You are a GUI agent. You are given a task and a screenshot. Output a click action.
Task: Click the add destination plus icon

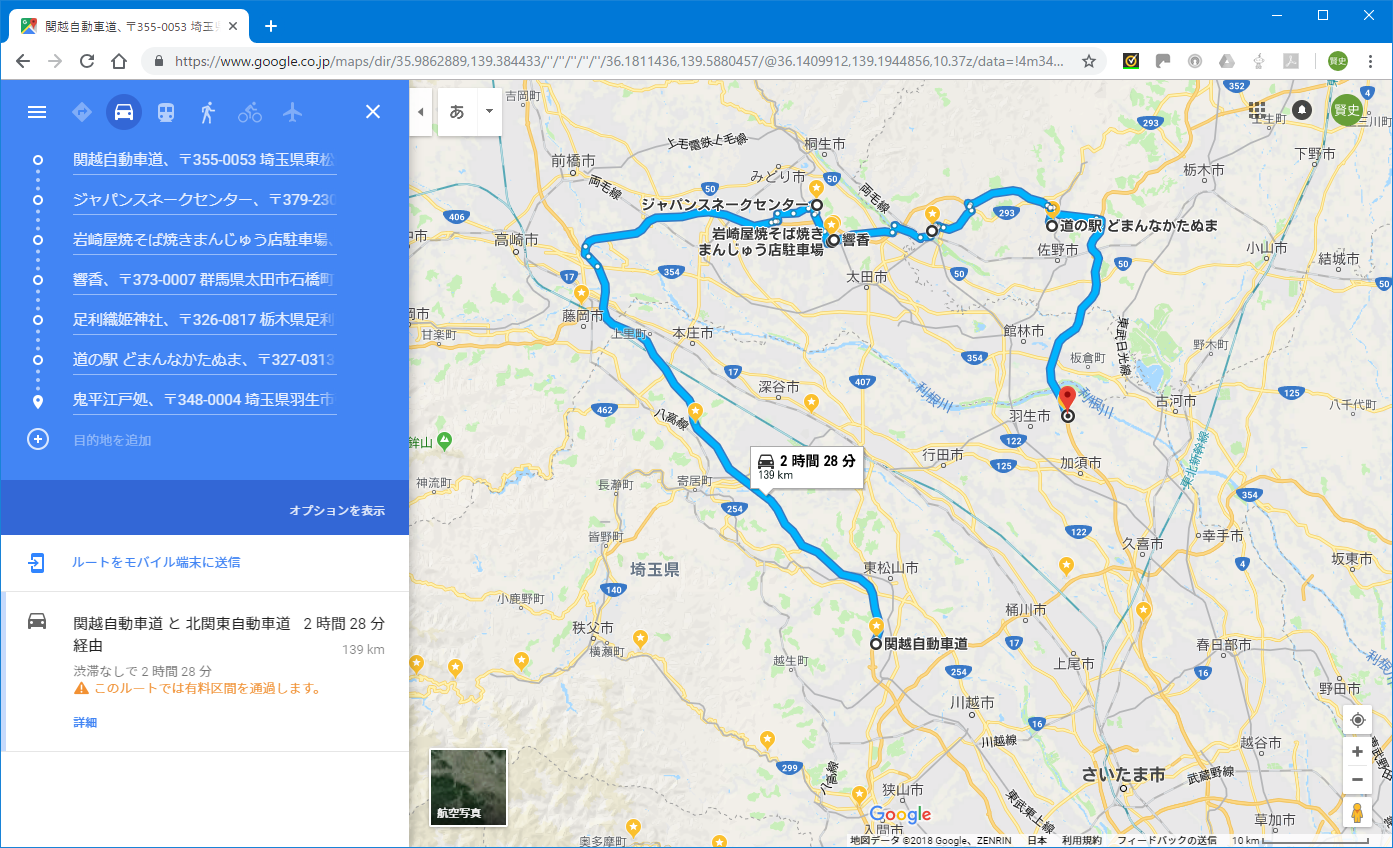(38, 439)
